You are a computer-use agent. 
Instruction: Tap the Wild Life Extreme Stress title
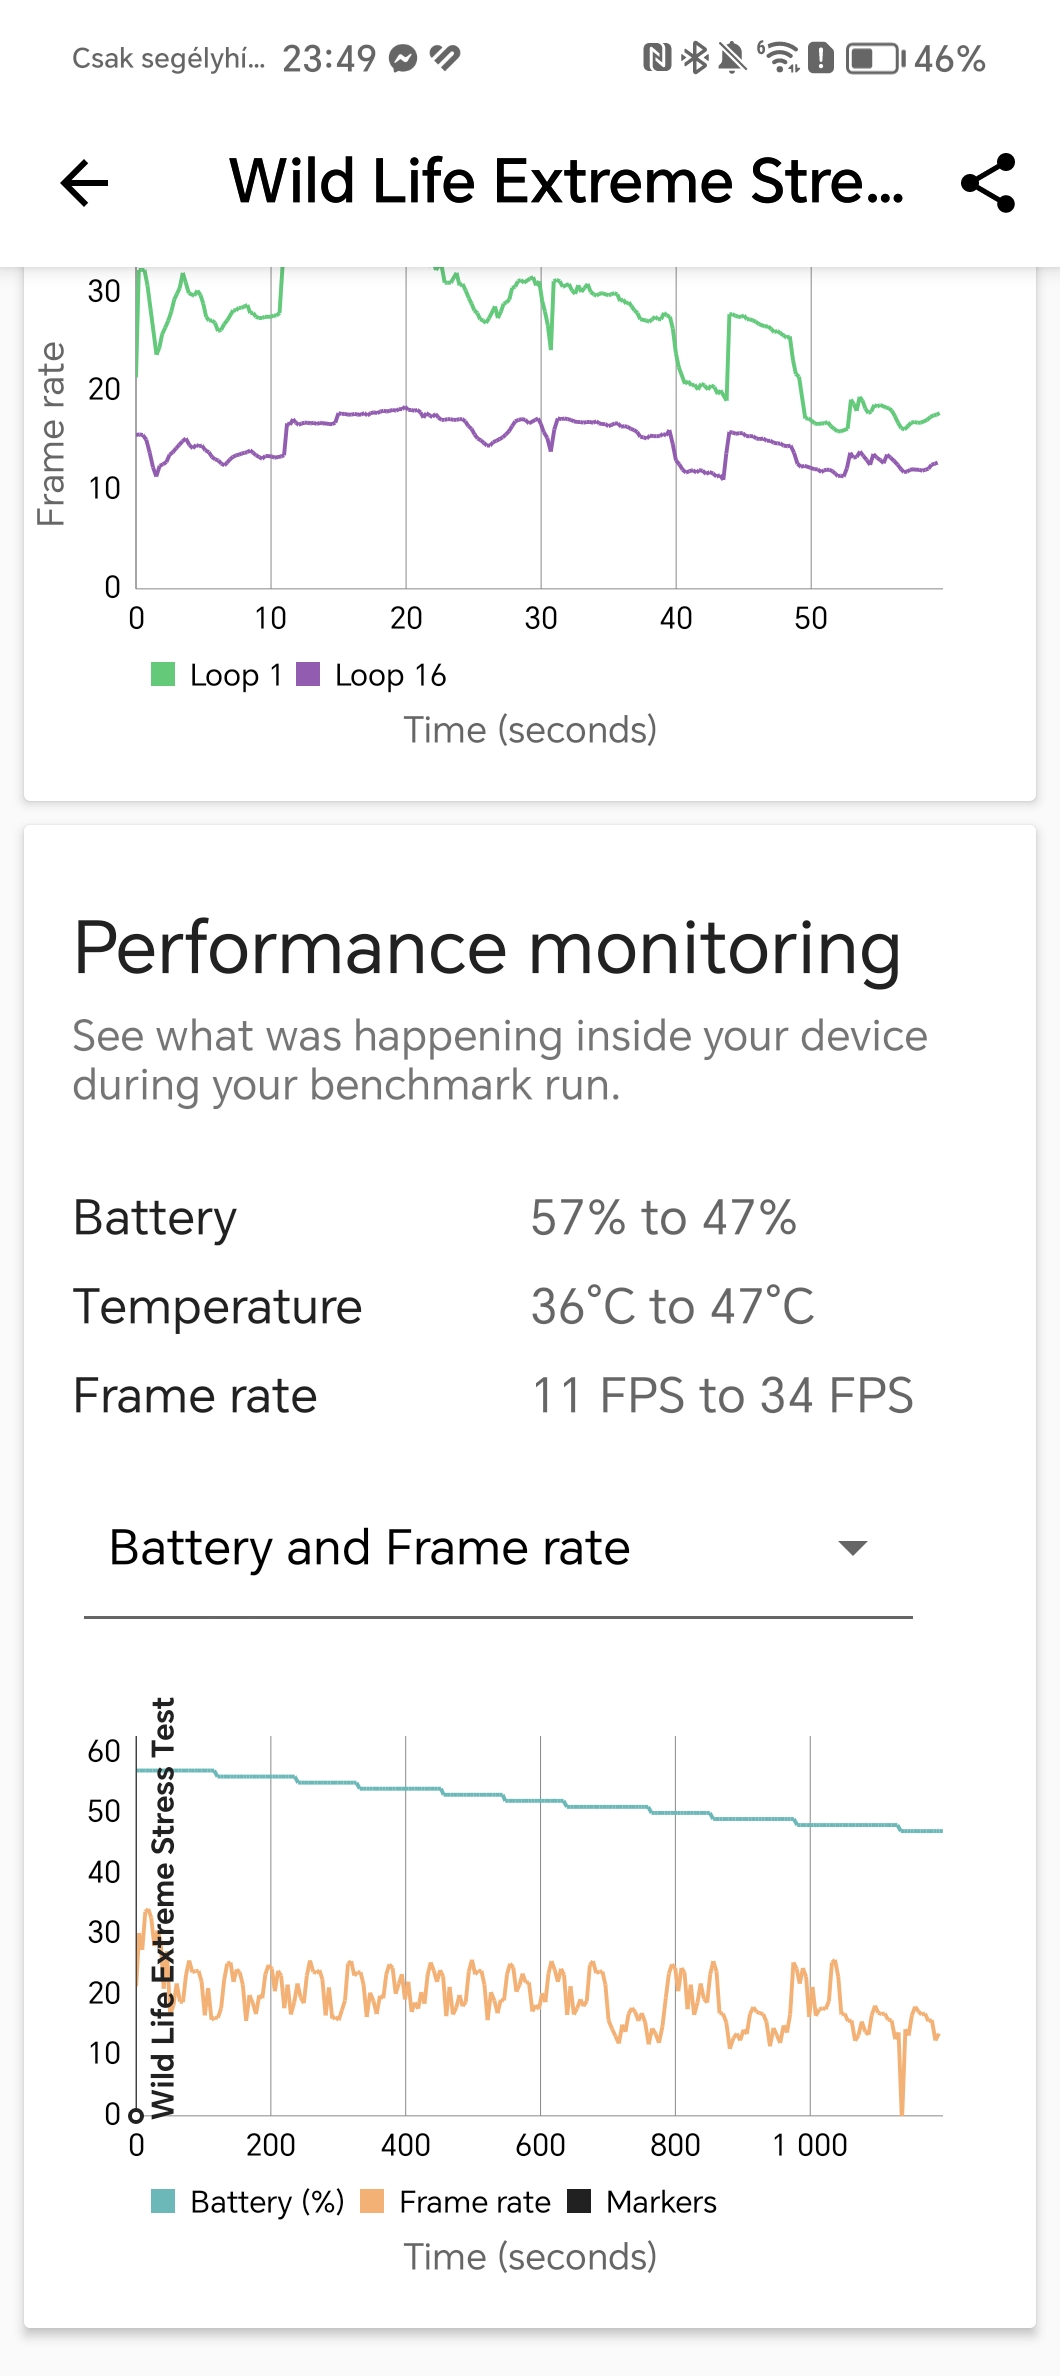pos(566,181)
